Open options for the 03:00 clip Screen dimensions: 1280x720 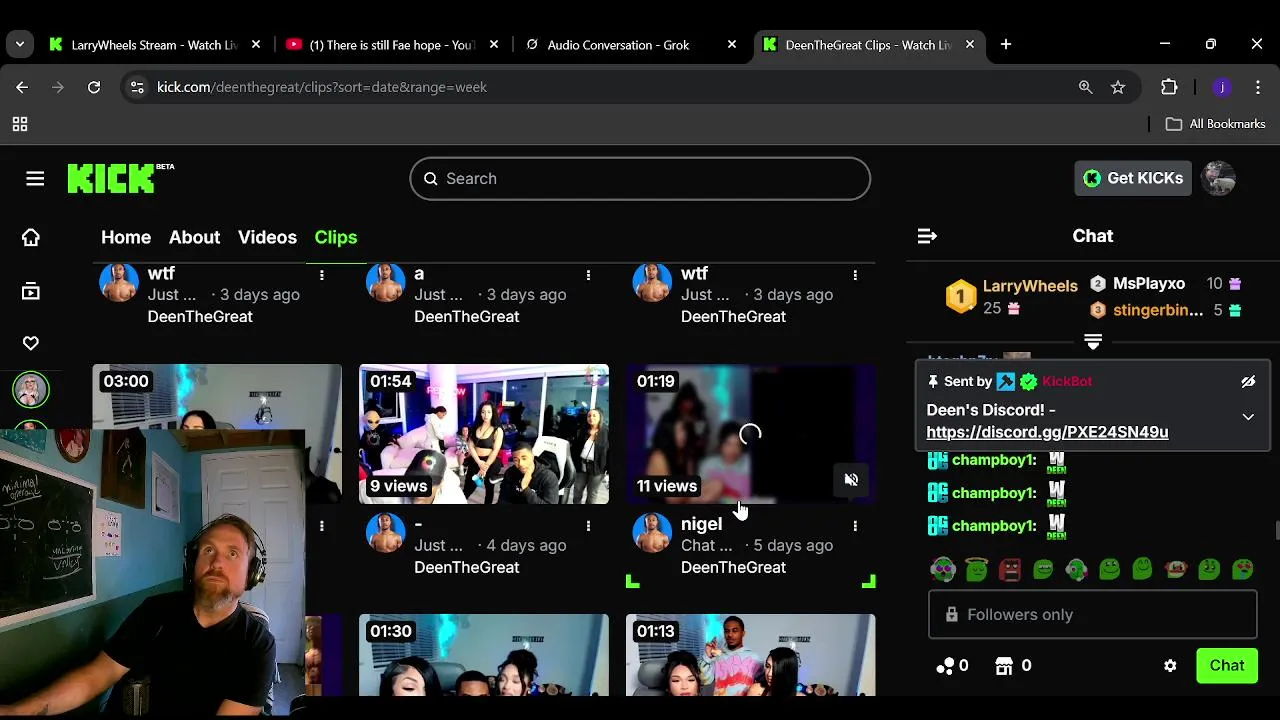tap(321, 525)
